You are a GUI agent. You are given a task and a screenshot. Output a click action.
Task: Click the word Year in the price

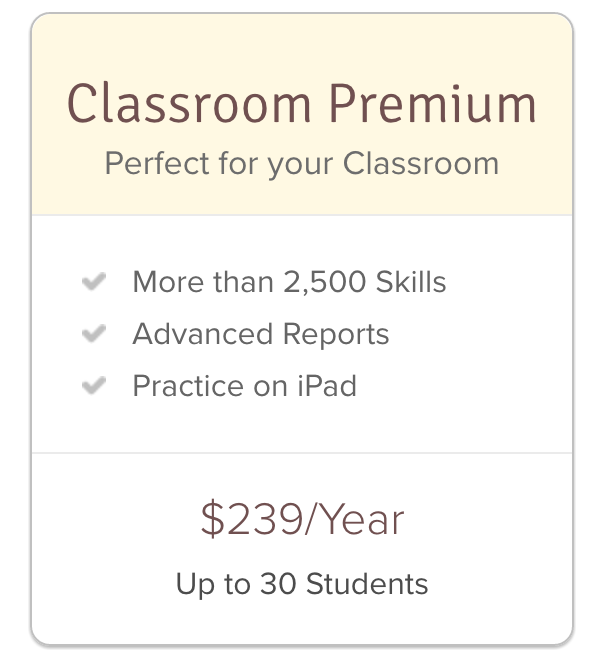pos(361,520)
